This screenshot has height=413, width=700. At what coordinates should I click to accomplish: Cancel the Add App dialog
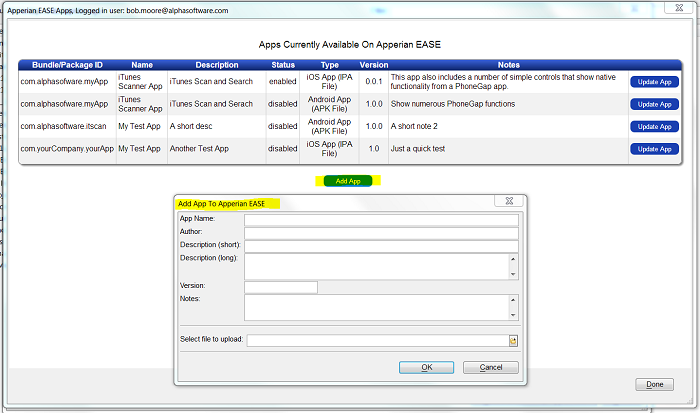491,367
